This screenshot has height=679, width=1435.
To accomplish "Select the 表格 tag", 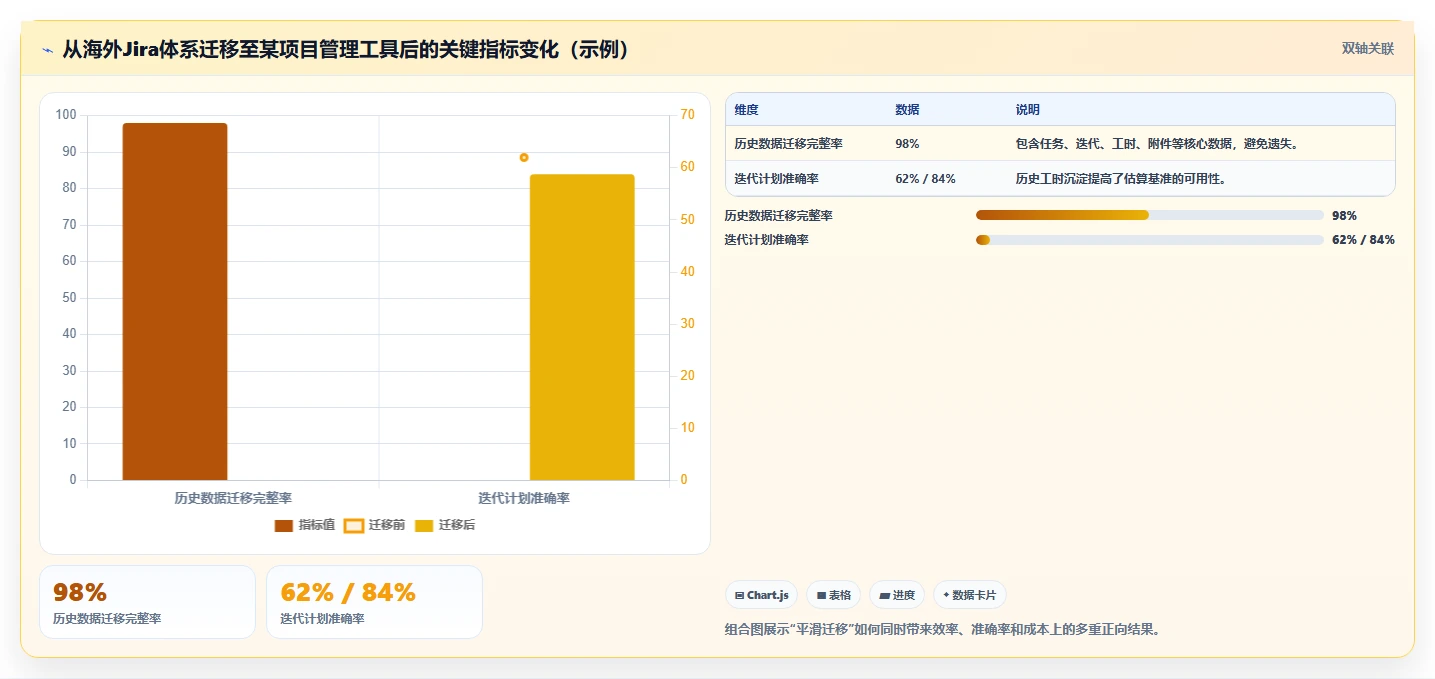I will 833,595.
